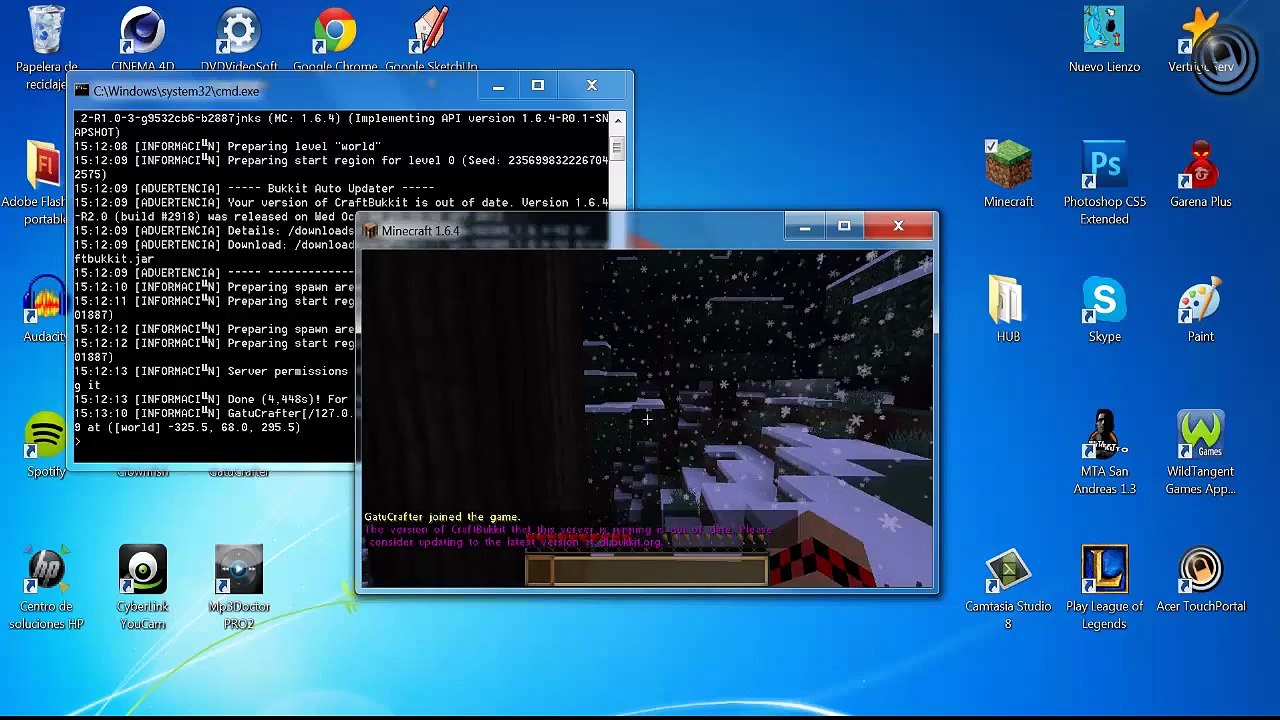Image resolution: width=1280 pixels, height=720 pixels.
Task: Click the Audacity headphones icon
Action: click(x=46, y=300)
